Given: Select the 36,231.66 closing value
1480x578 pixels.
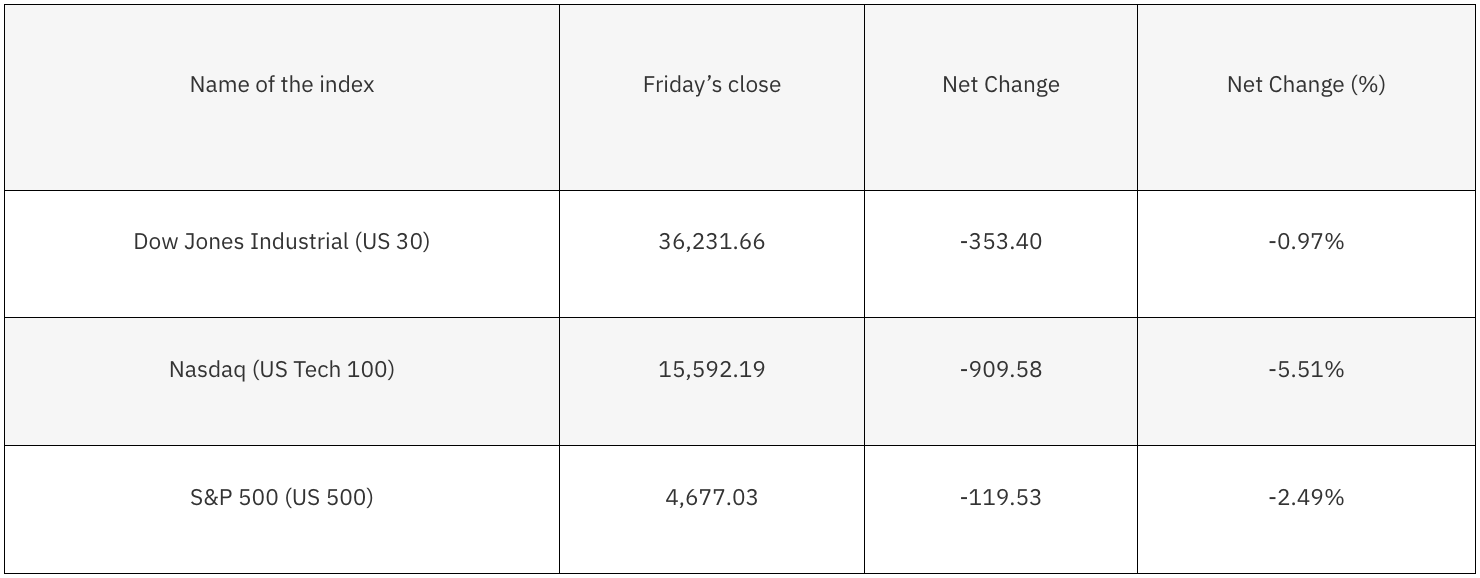Looking at the screenshot, I should tap(711, 242).
